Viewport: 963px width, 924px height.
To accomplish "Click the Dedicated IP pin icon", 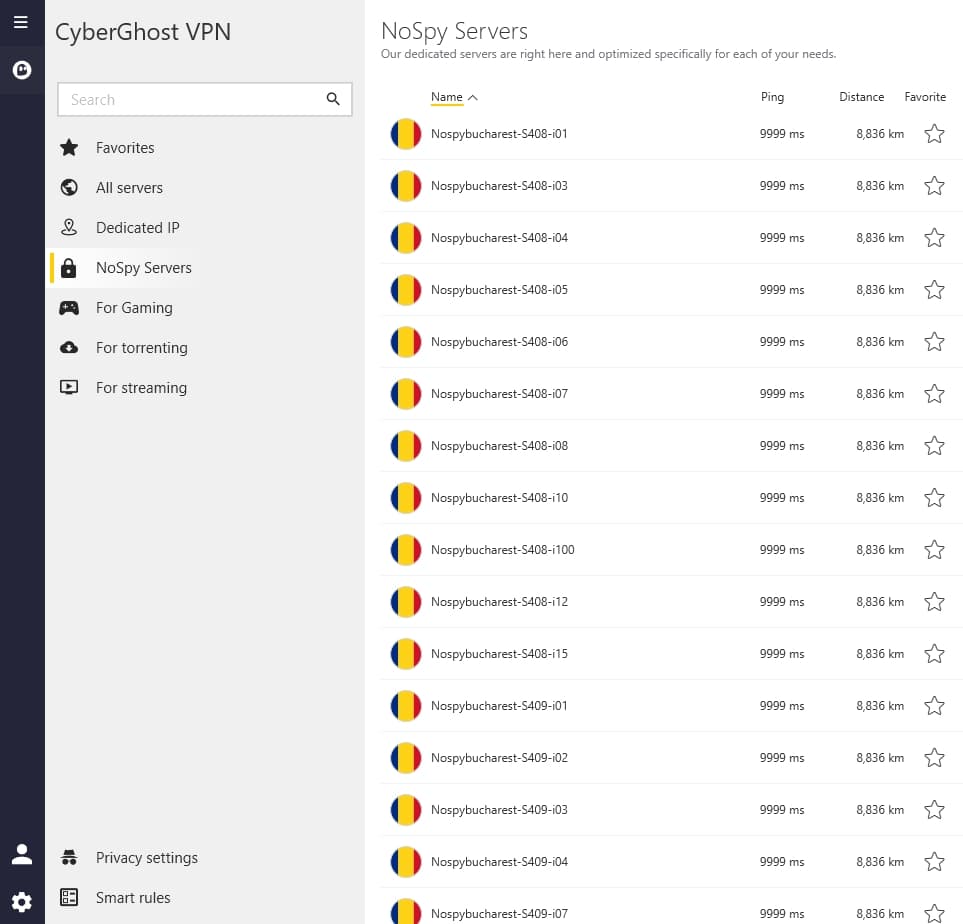I will 69,227.
